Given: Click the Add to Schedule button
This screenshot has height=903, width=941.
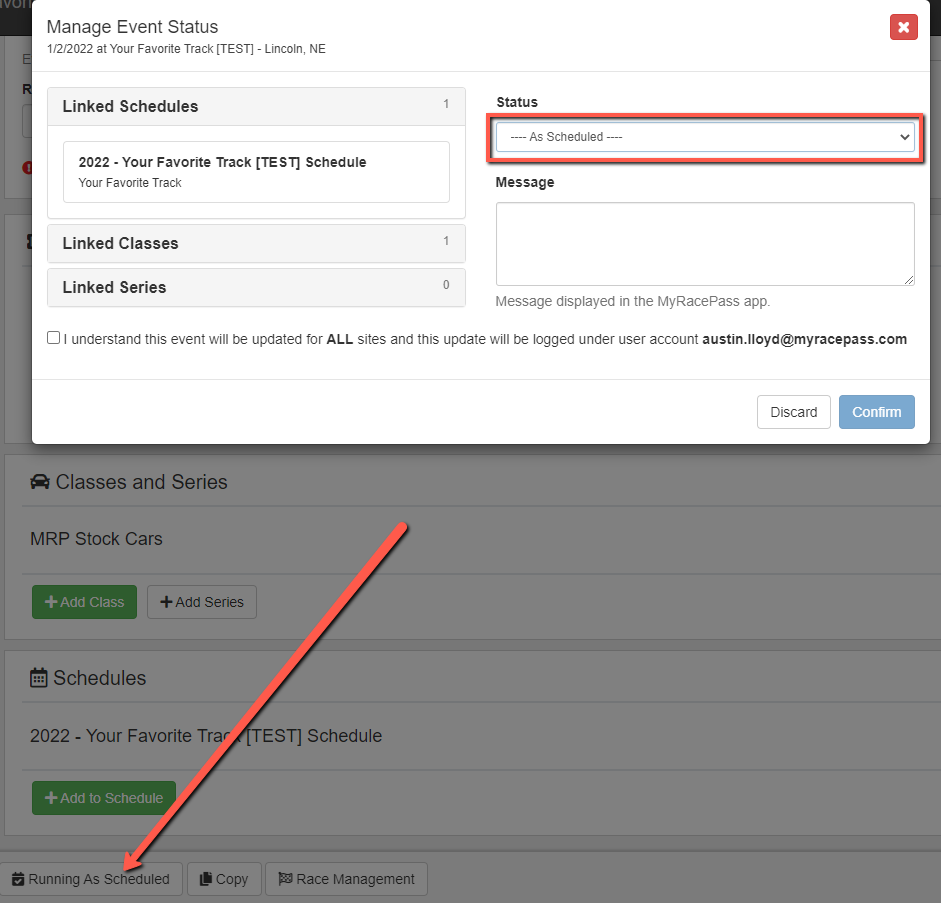Looking at the screenshot, I should [x=104, y=798].
